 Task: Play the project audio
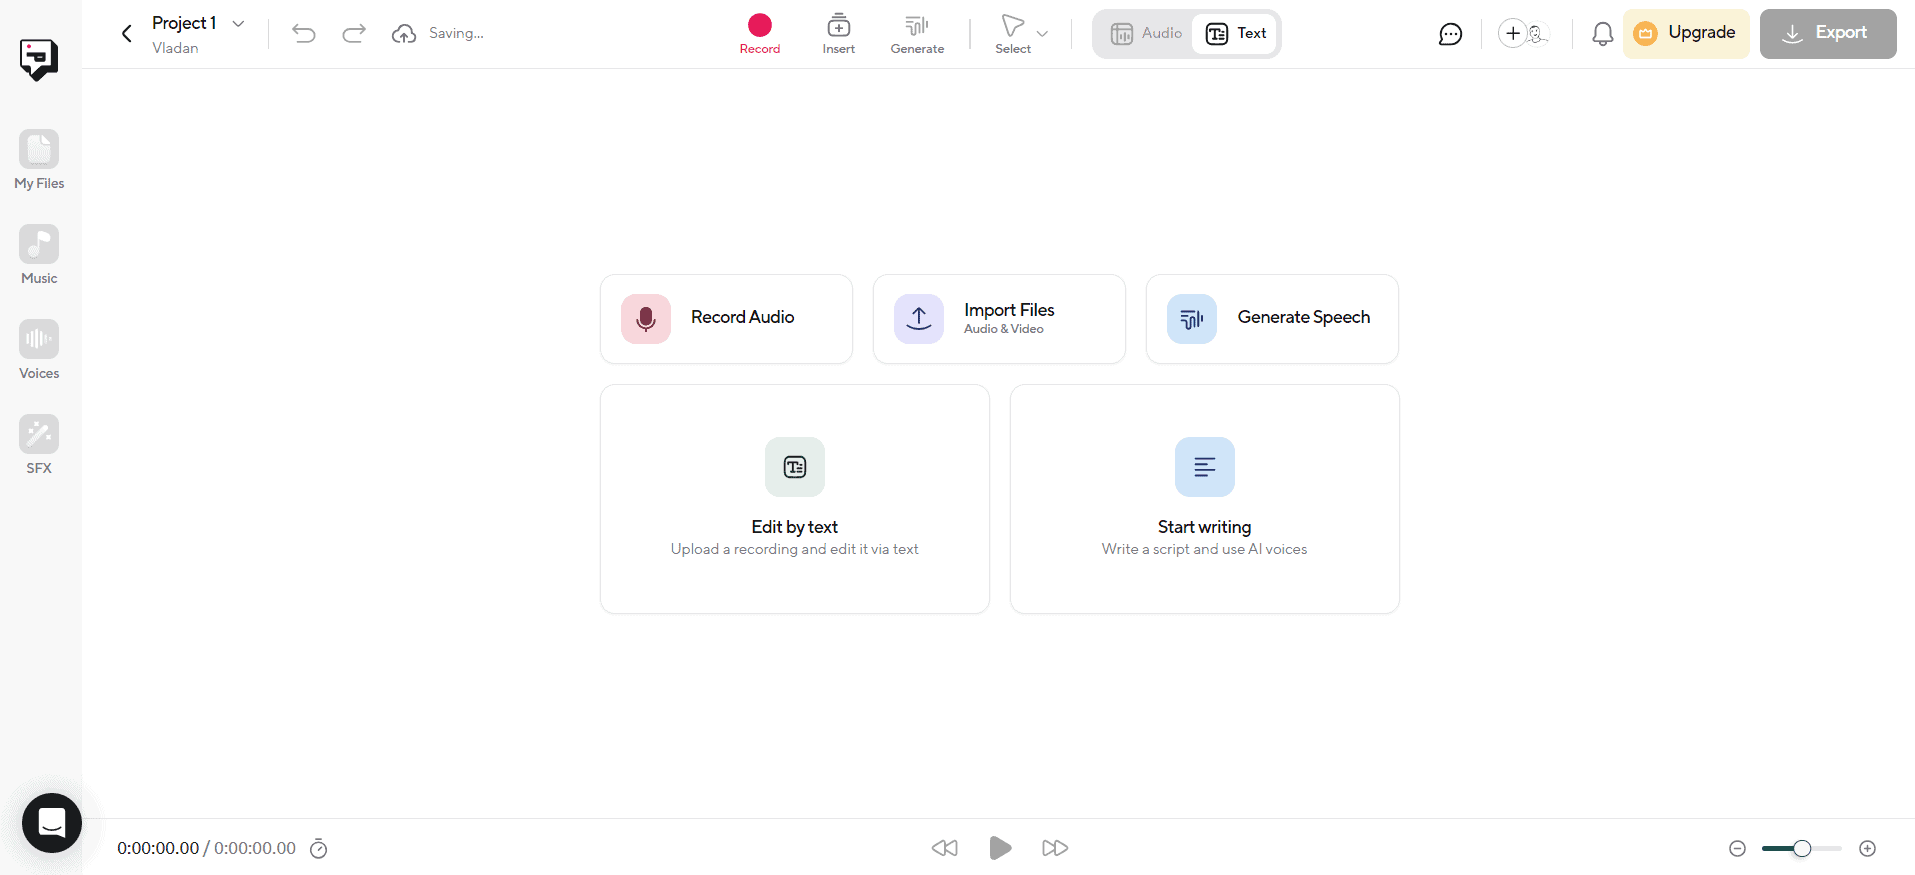point(1000,848)
